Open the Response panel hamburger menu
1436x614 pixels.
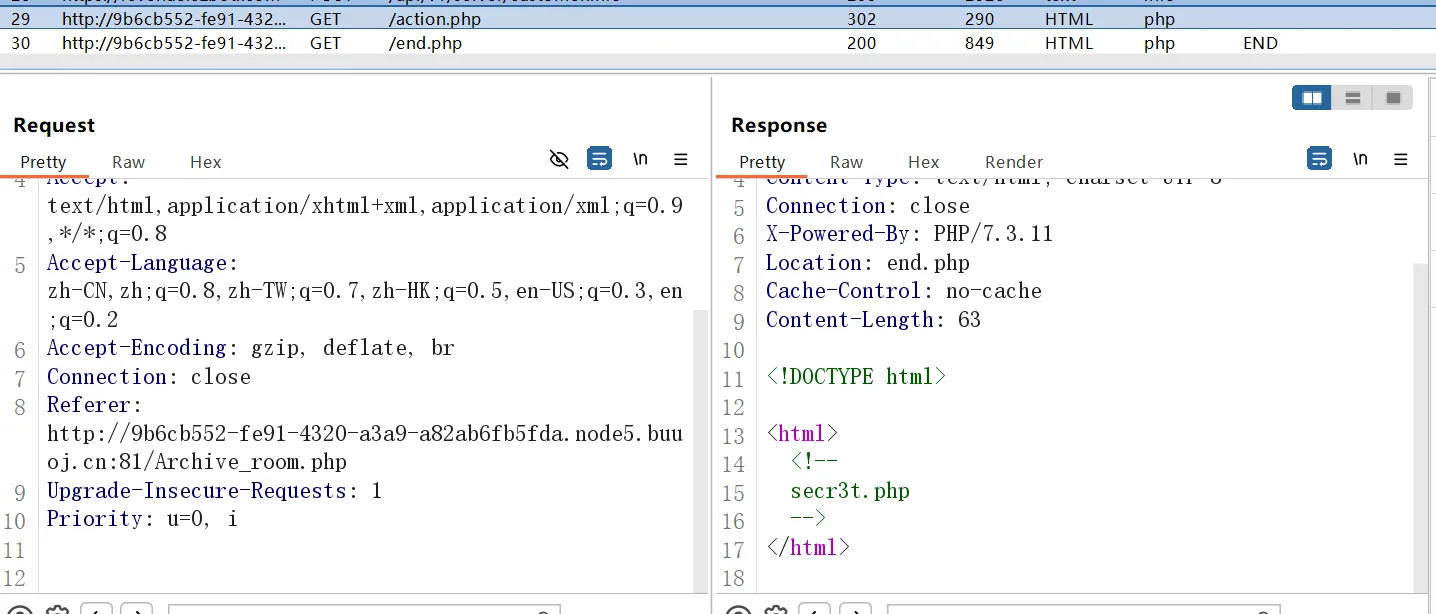[1401, 159]
